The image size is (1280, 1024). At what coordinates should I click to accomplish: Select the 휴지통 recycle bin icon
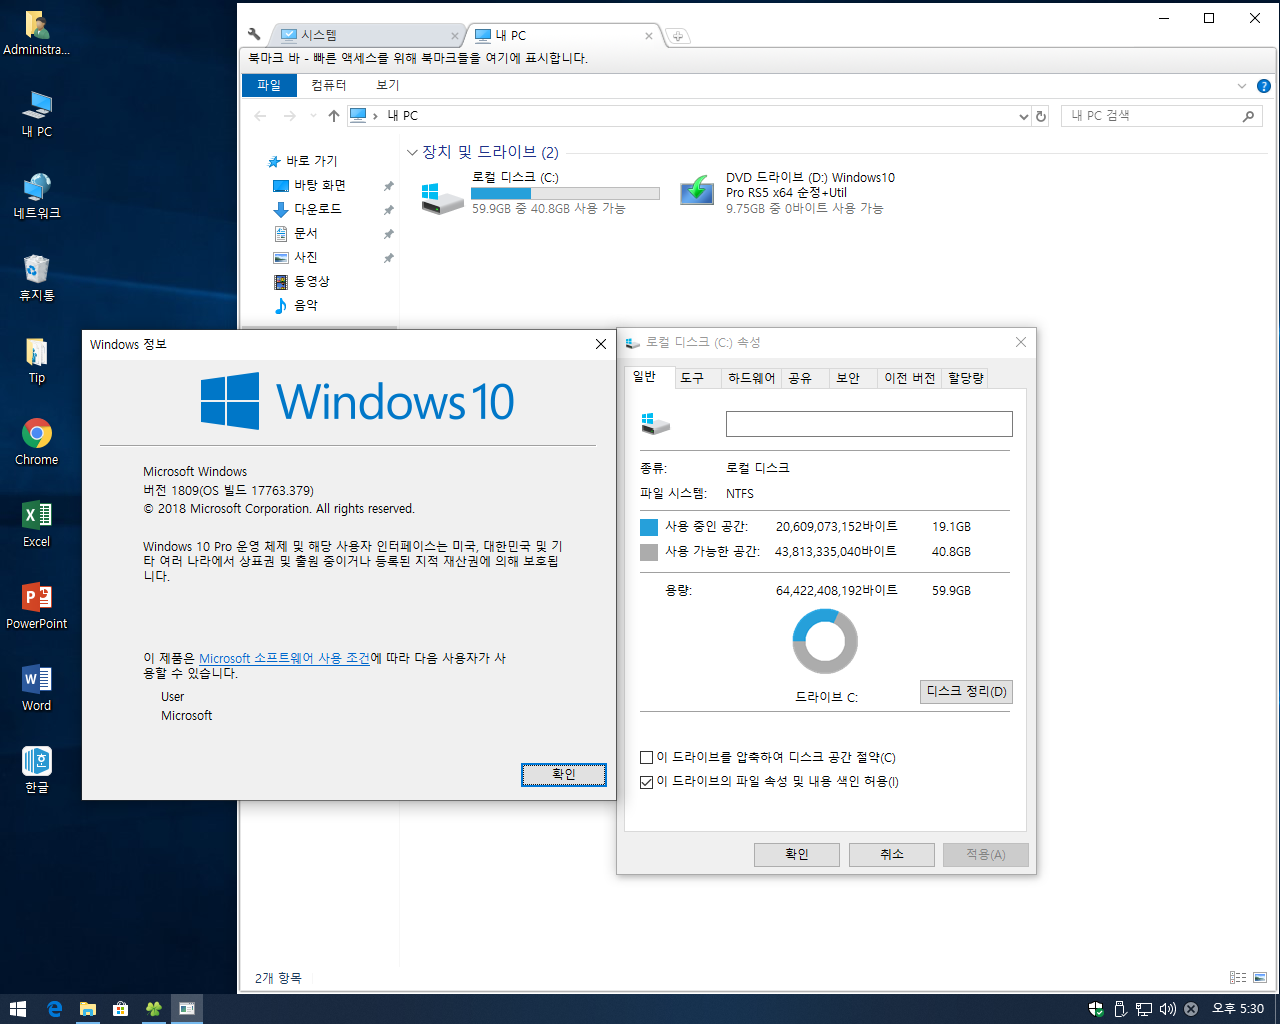pos(37,270)
